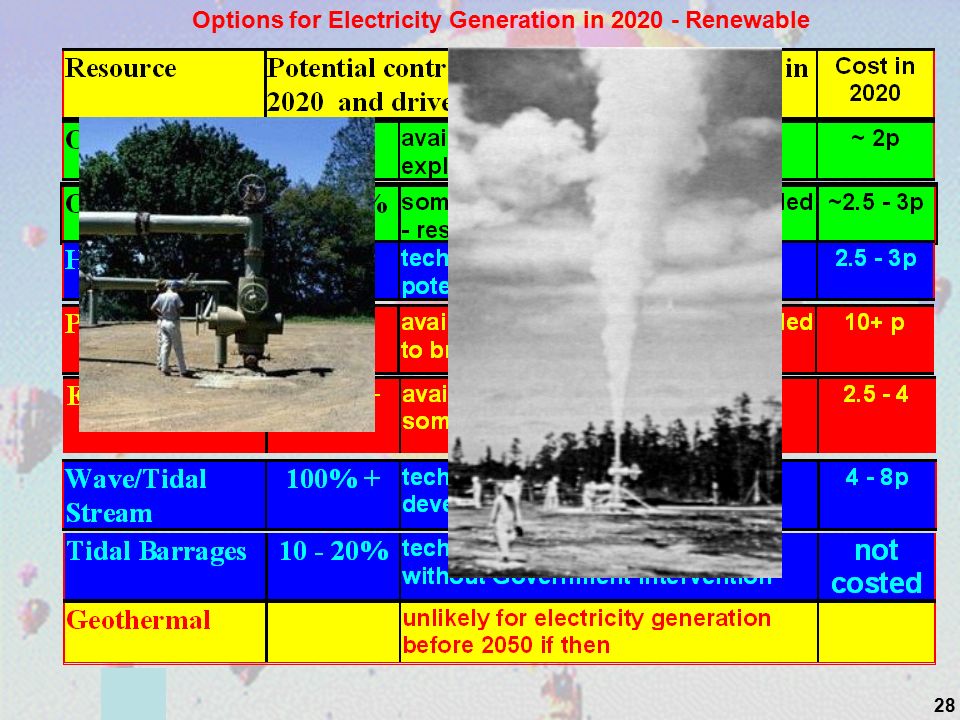Select the 'Resource' header cell
The image size is (960, 720).
coord(164,84)
